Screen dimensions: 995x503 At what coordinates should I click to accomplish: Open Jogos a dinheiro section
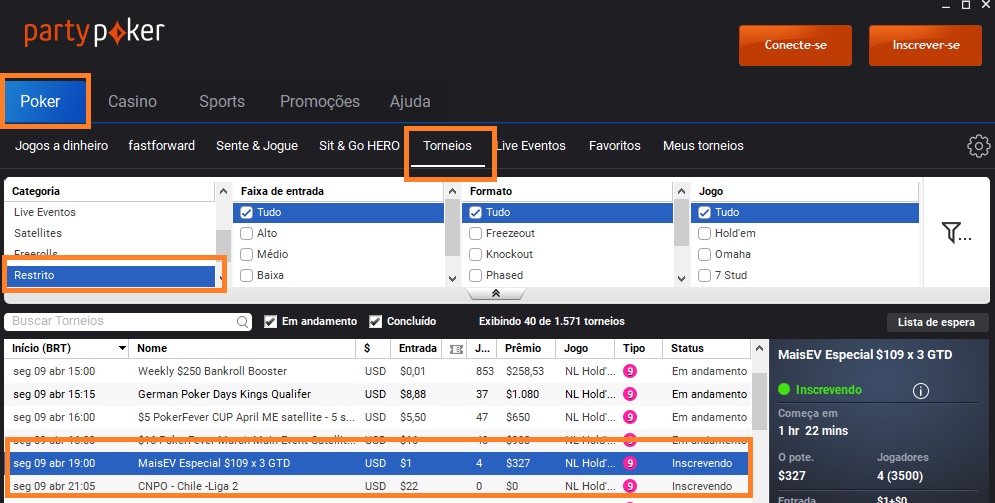(62, 146)
